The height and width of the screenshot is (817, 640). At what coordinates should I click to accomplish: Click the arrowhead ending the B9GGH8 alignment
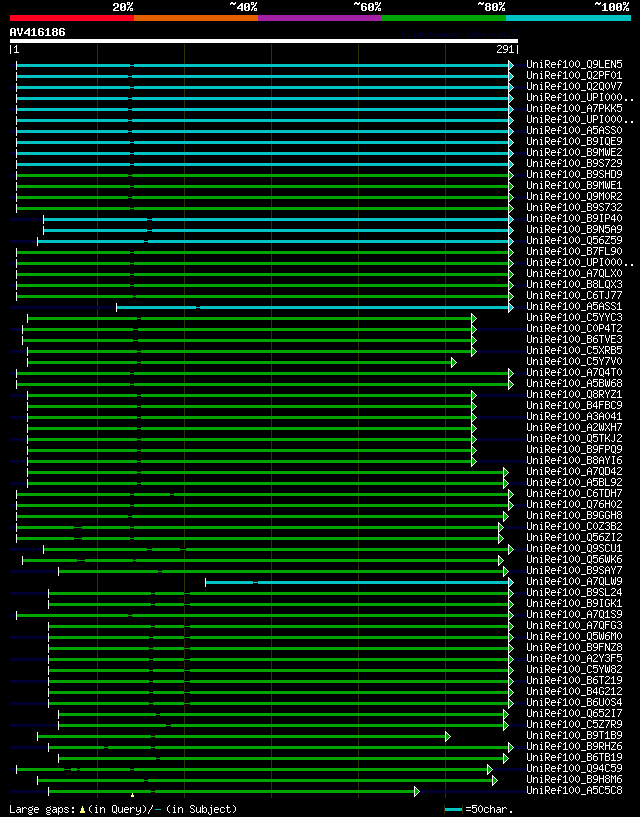coord(506,516)
